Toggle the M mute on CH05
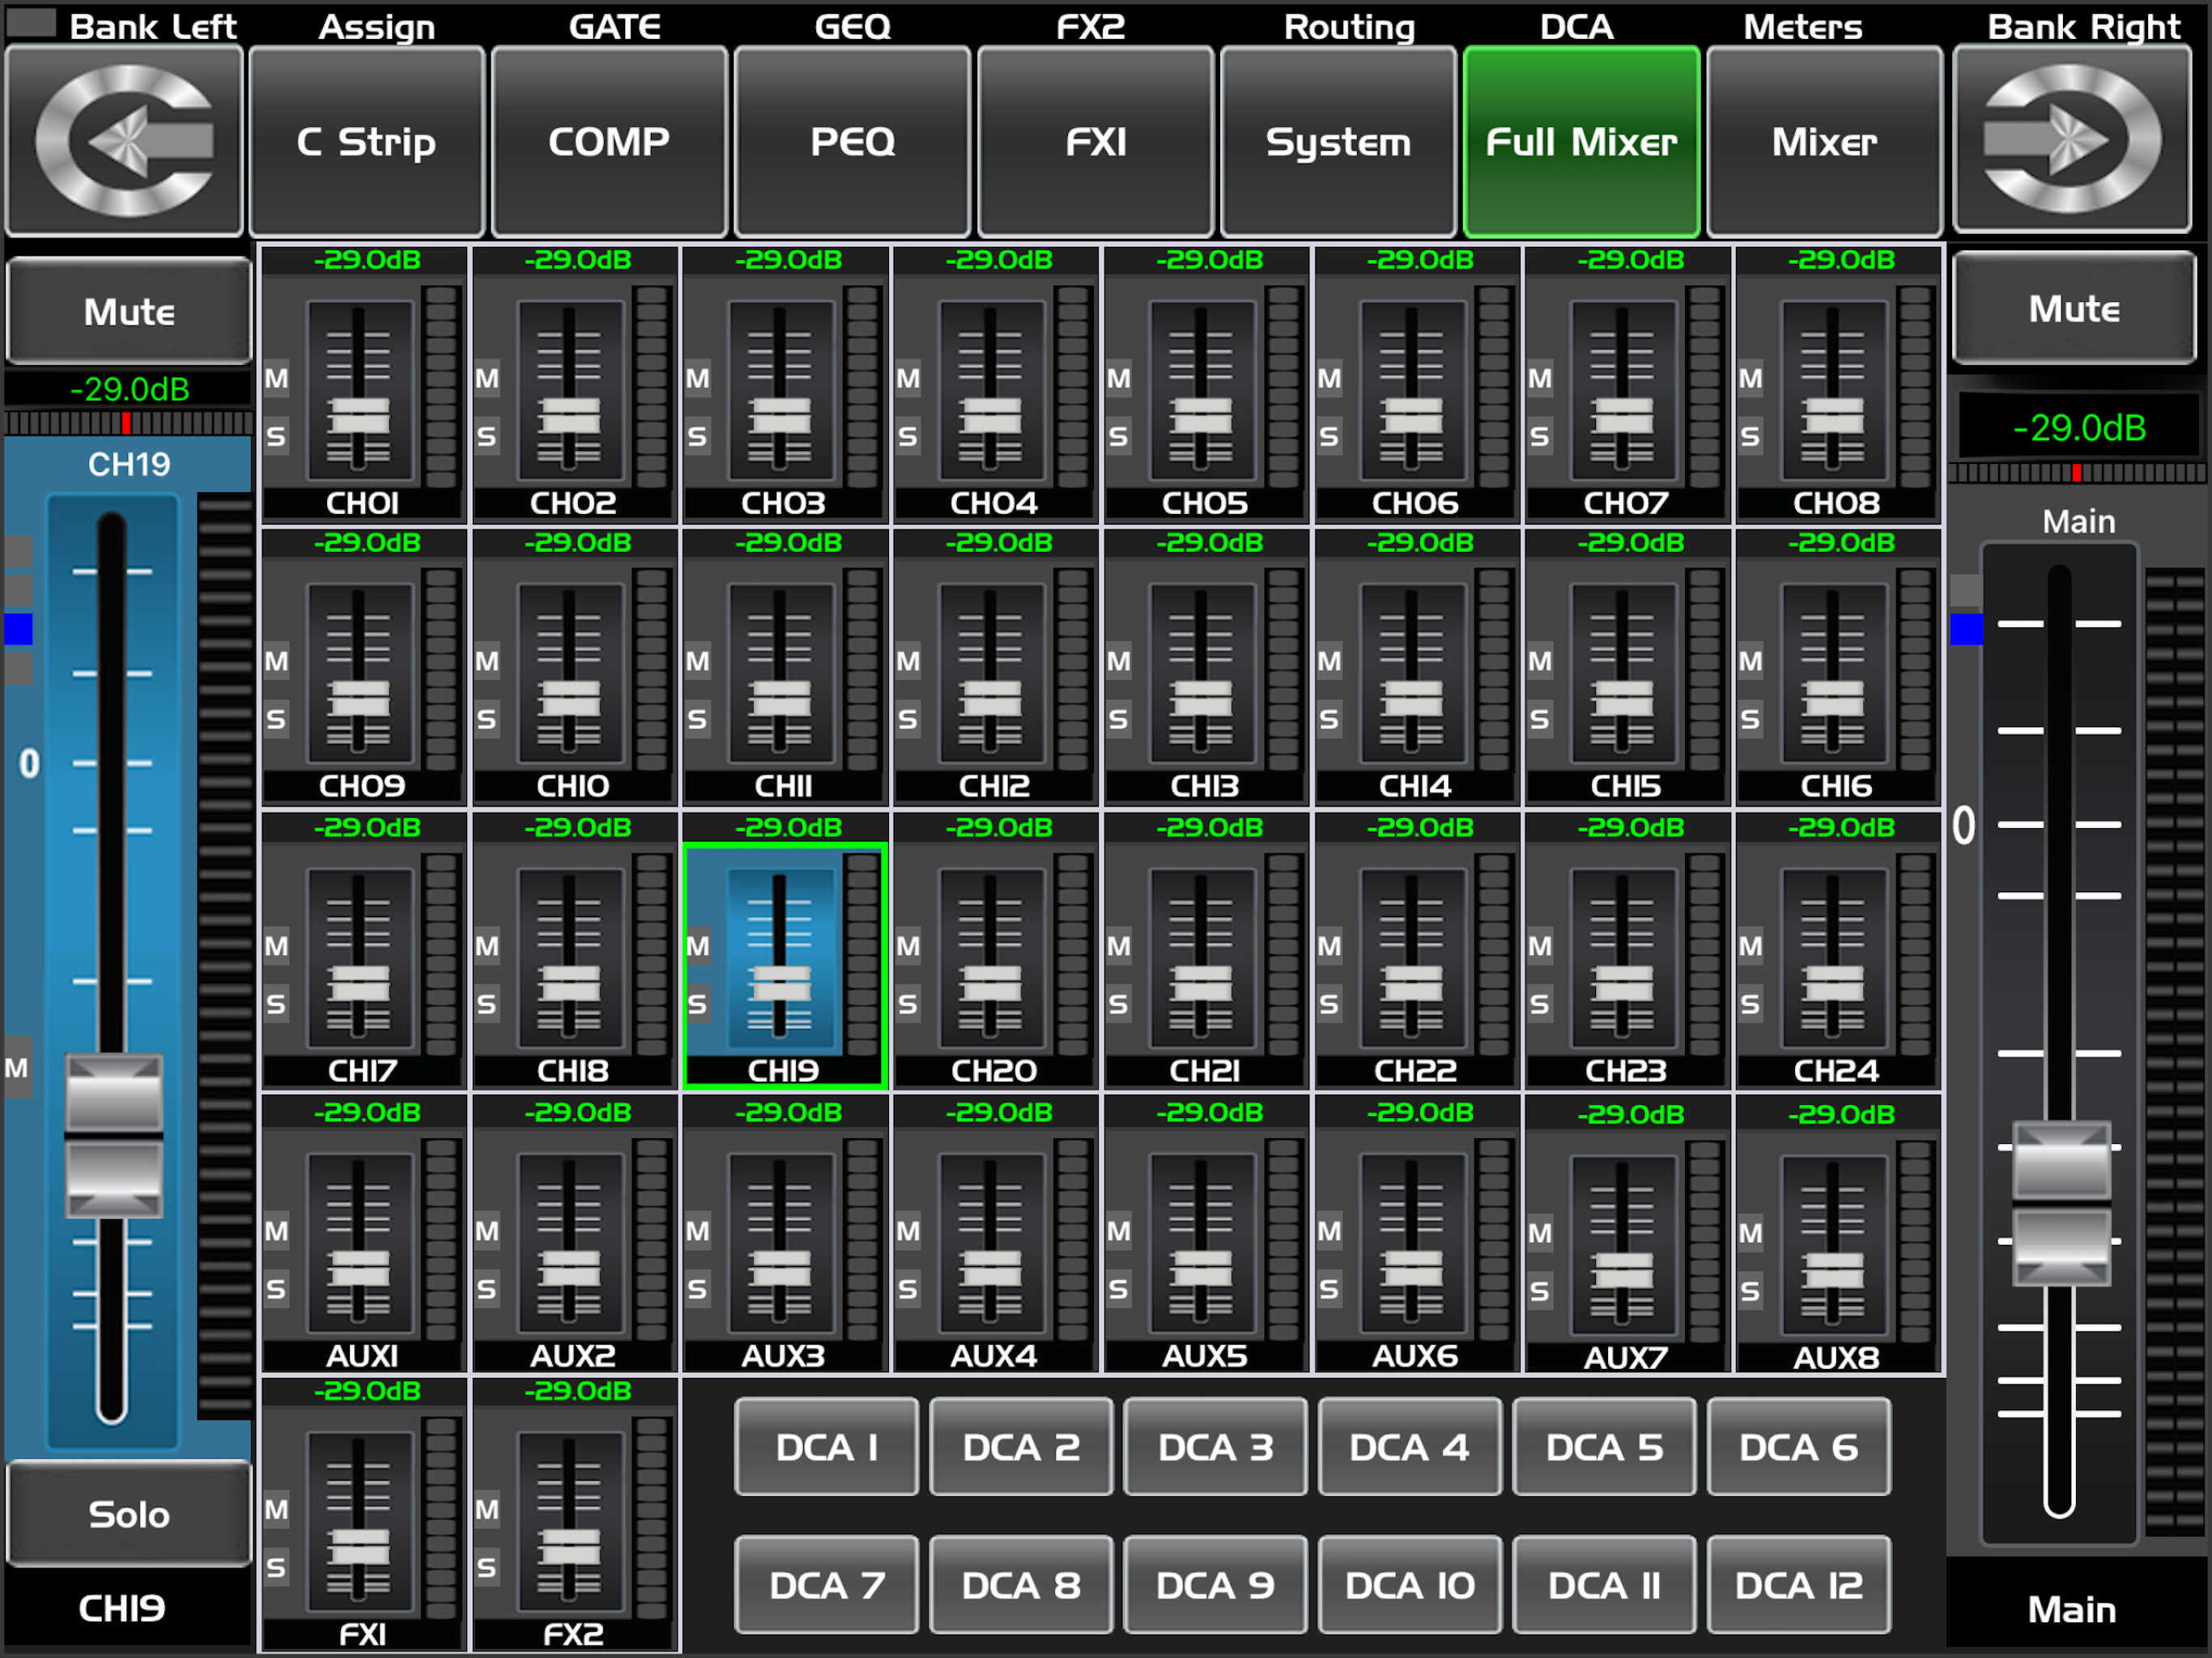The image size is (2212, 1658). [1118, 379]
